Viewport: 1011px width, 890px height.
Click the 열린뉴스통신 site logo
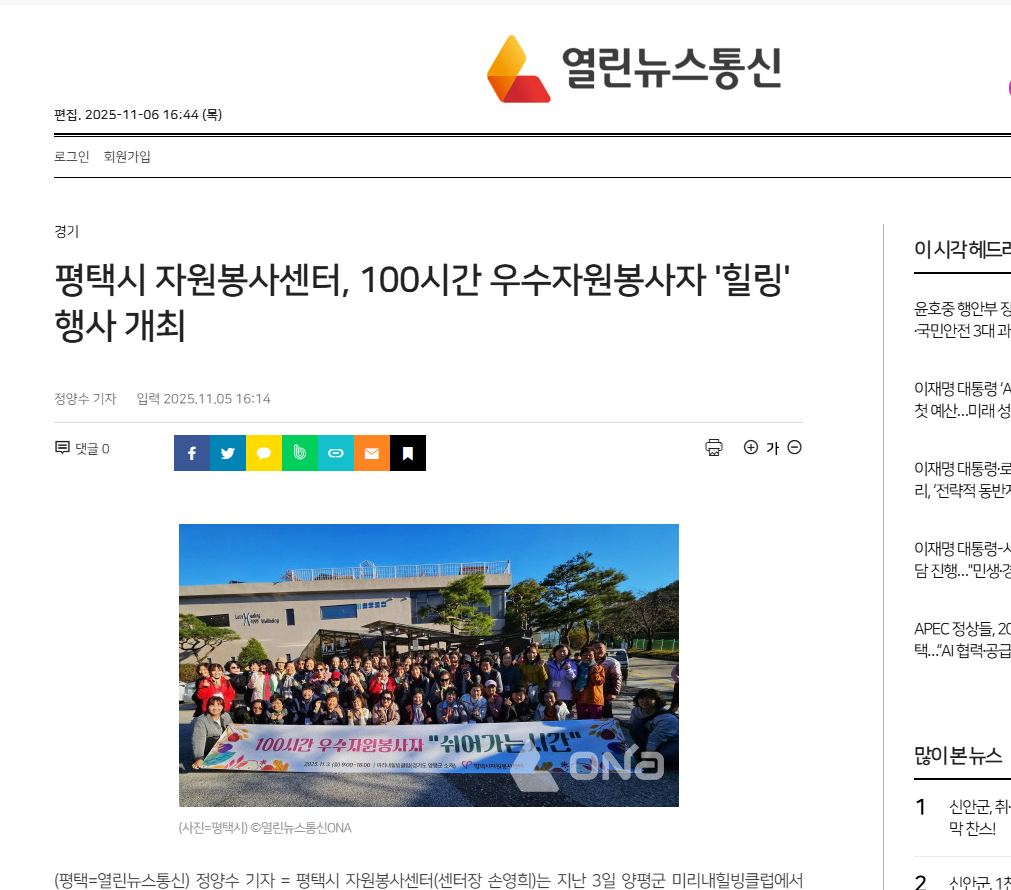pyautogui.click(x=633, y=68)
